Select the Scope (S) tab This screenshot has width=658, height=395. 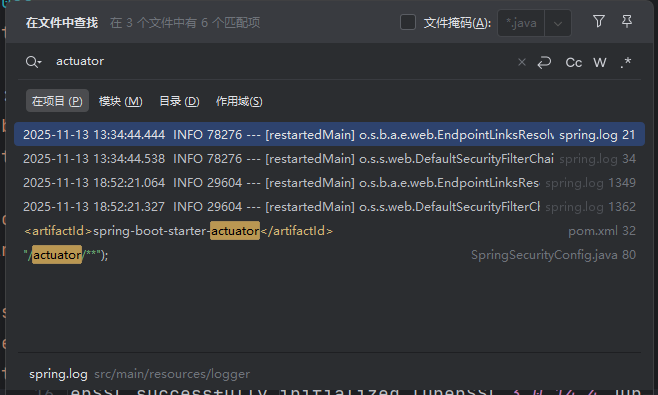coord(239,101)
